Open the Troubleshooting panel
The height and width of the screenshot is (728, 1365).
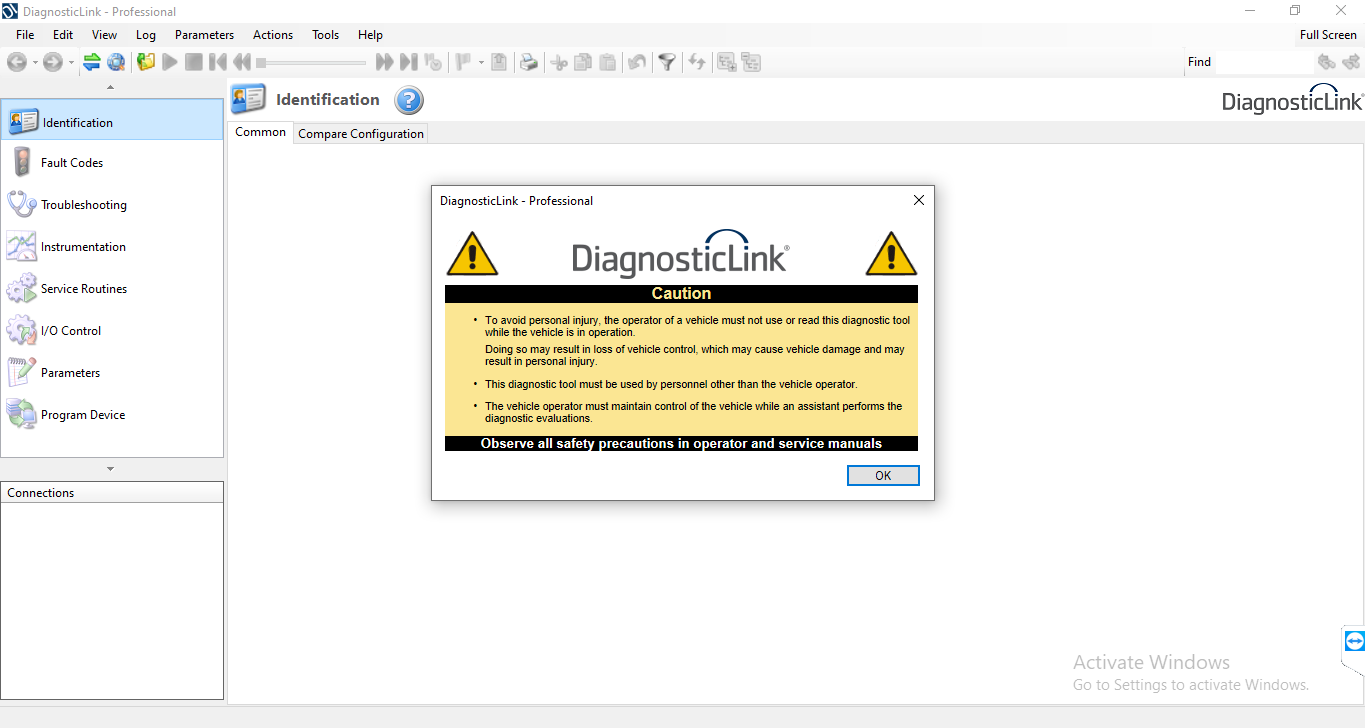click(x=112, y=204)
